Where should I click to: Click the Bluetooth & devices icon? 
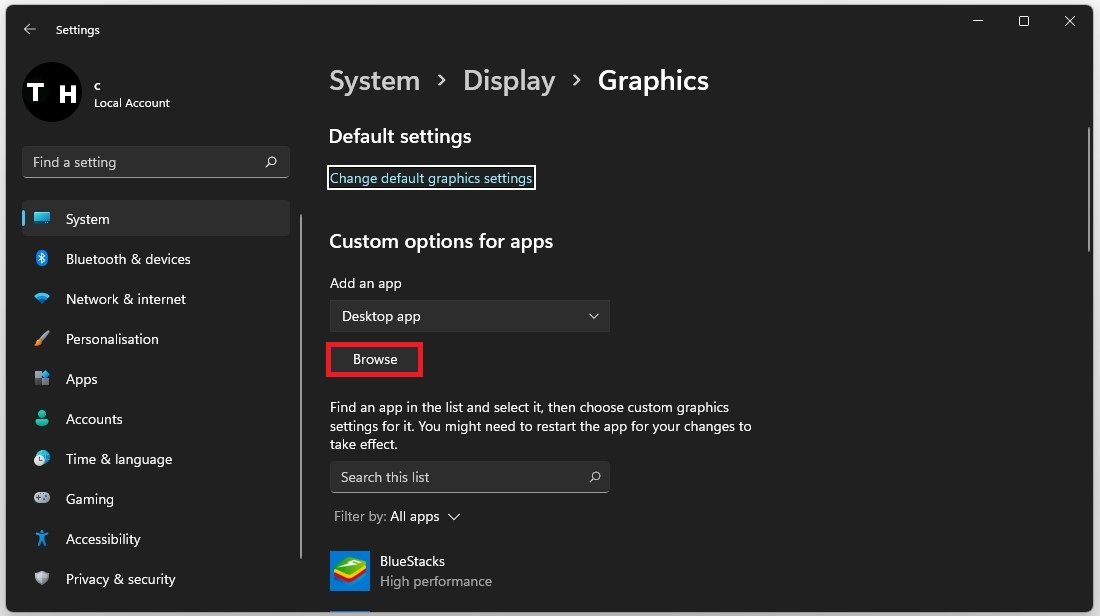tap(42, 259)
